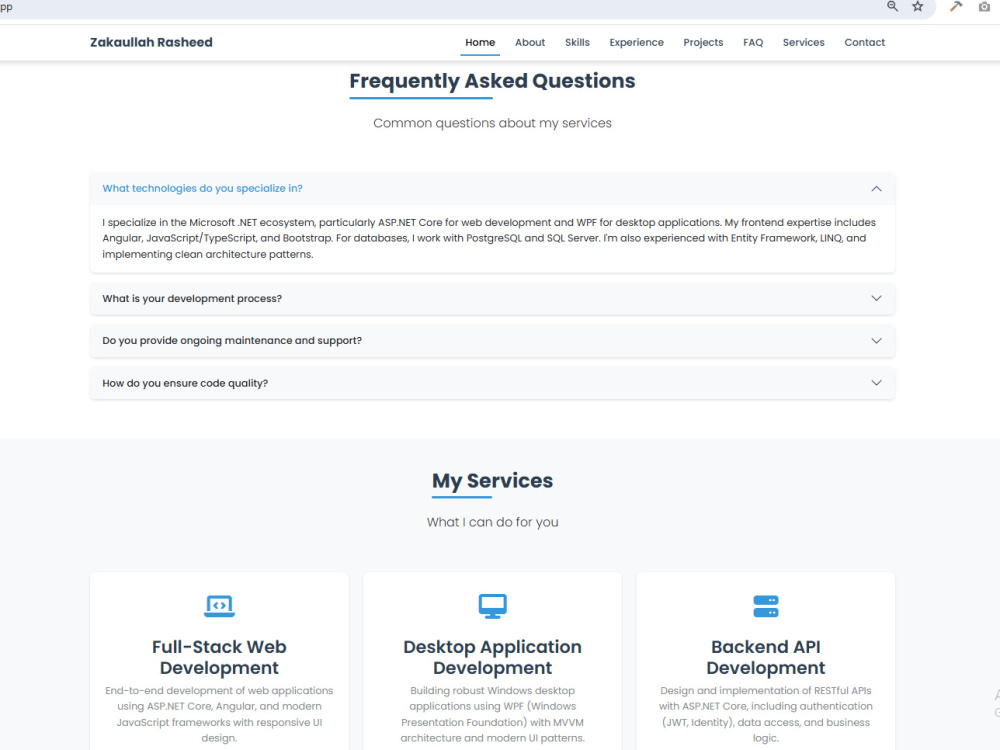Click the Zakaullah Rasheed brand logo link
Image resolution: width=1000 pixels, height=750 pixels.
click(x=151, y=42)
